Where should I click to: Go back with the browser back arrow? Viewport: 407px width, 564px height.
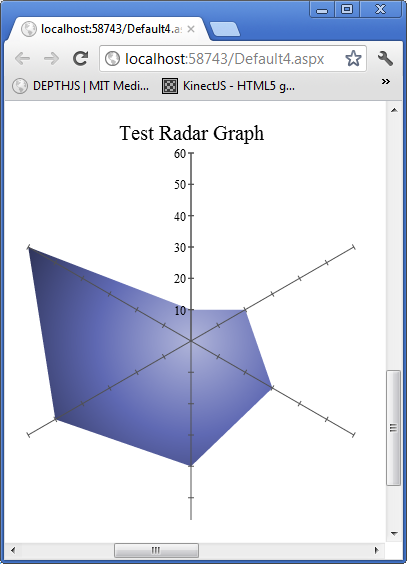pyautogui.click(x=22, y=59)
